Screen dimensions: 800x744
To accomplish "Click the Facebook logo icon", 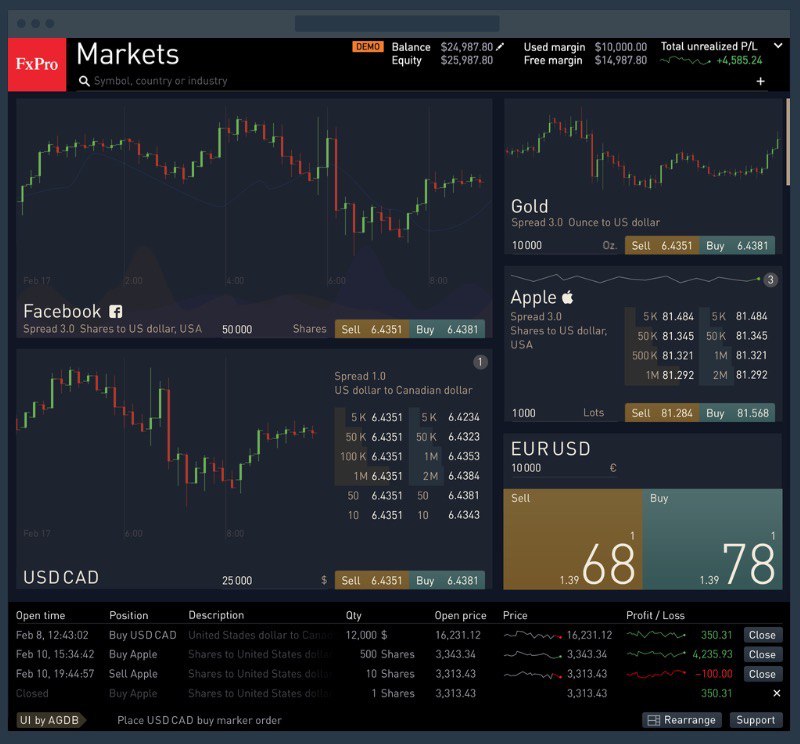I will coord(116,311).
